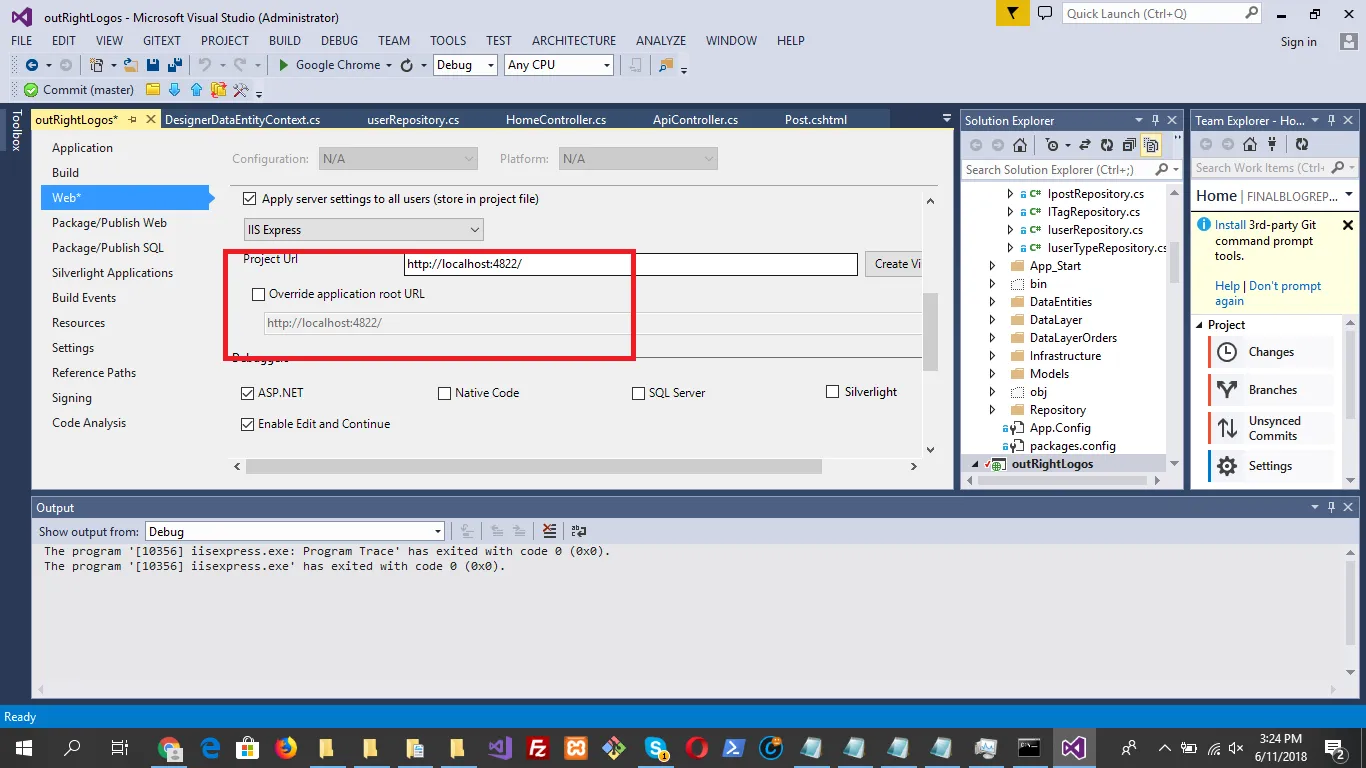Click the Save All icon in the toolbar
This screenshot has width=1366, height=768.
(x=173, y=65)
